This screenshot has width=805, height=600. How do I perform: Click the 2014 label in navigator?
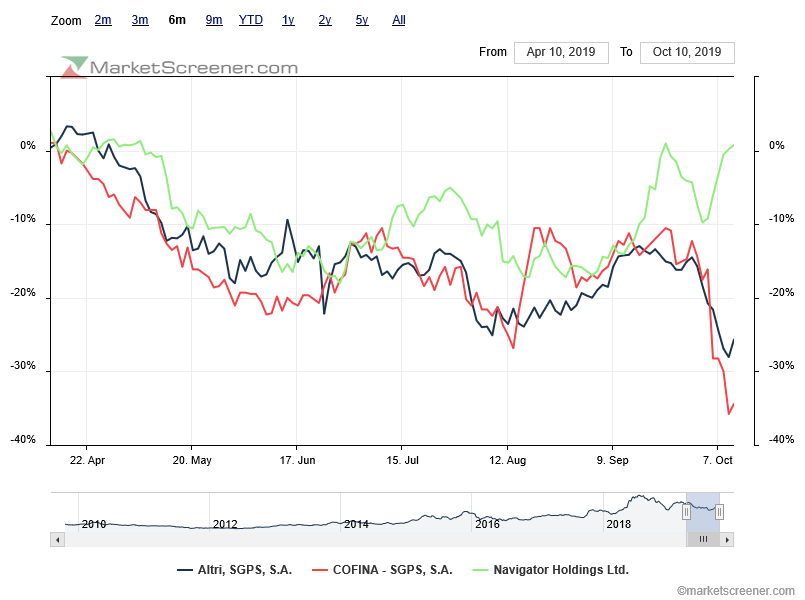pos(356,524)
